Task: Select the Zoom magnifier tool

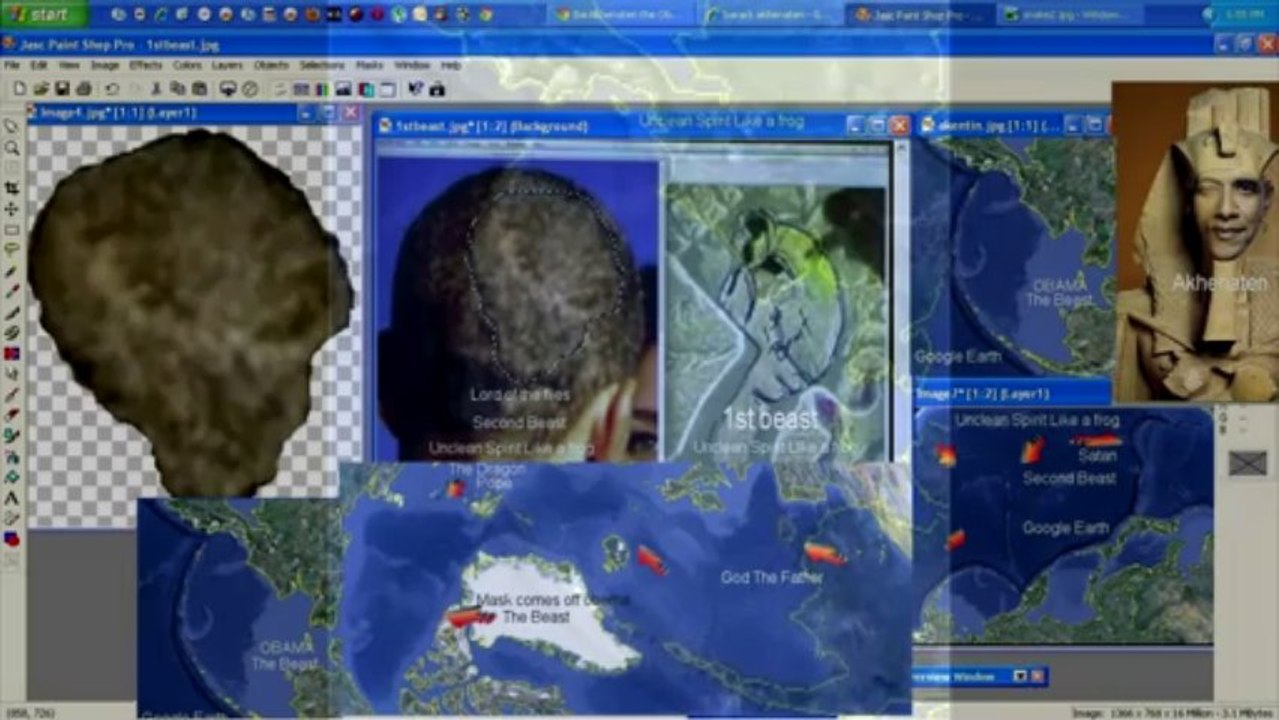Action: coord(12,147)
